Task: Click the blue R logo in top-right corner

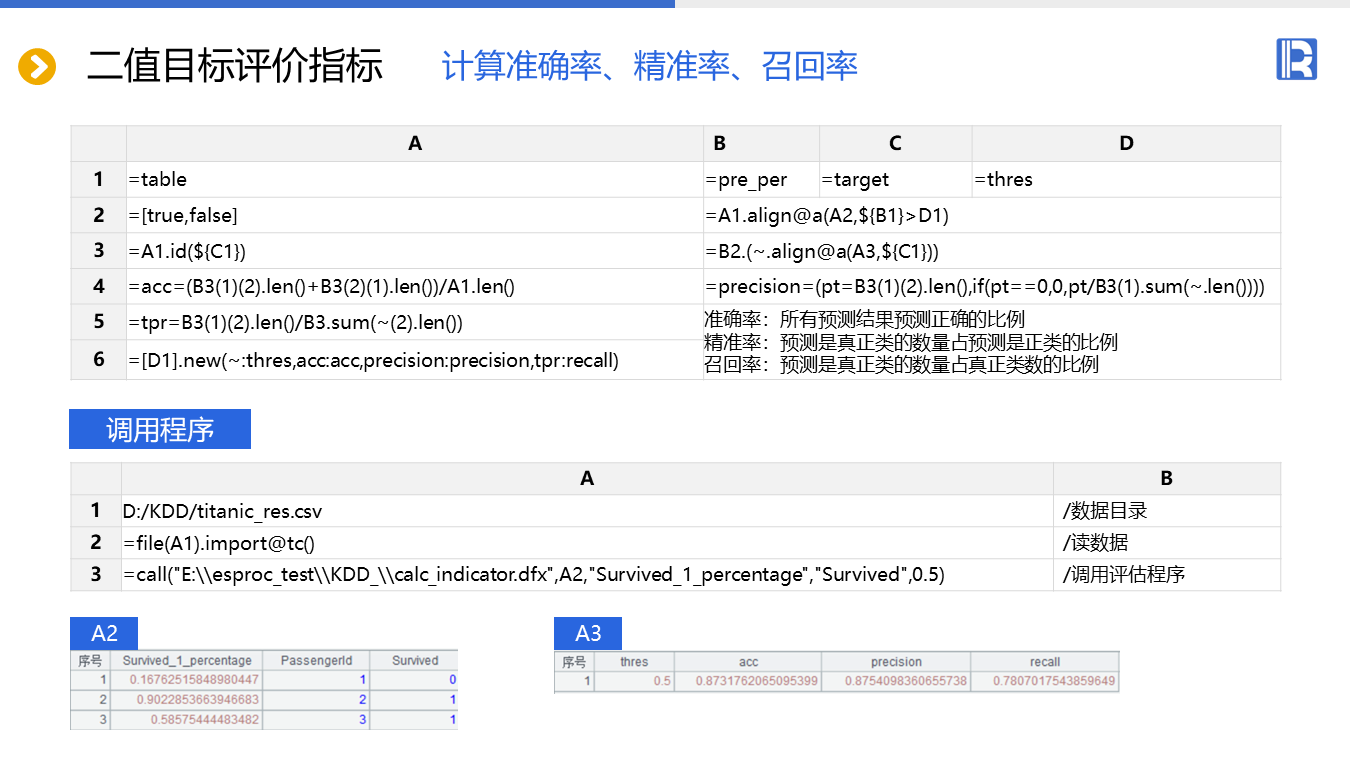Action: click(1296, 59)
